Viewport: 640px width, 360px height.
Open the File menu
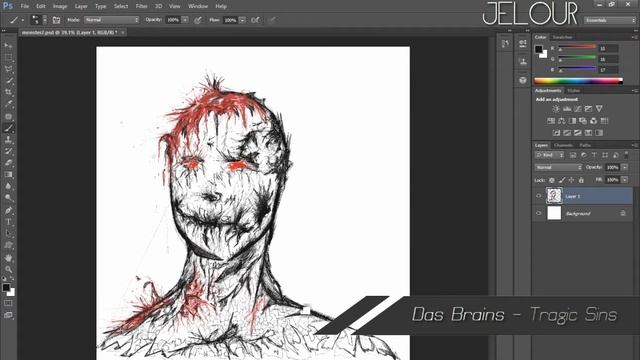click(25, 7)
